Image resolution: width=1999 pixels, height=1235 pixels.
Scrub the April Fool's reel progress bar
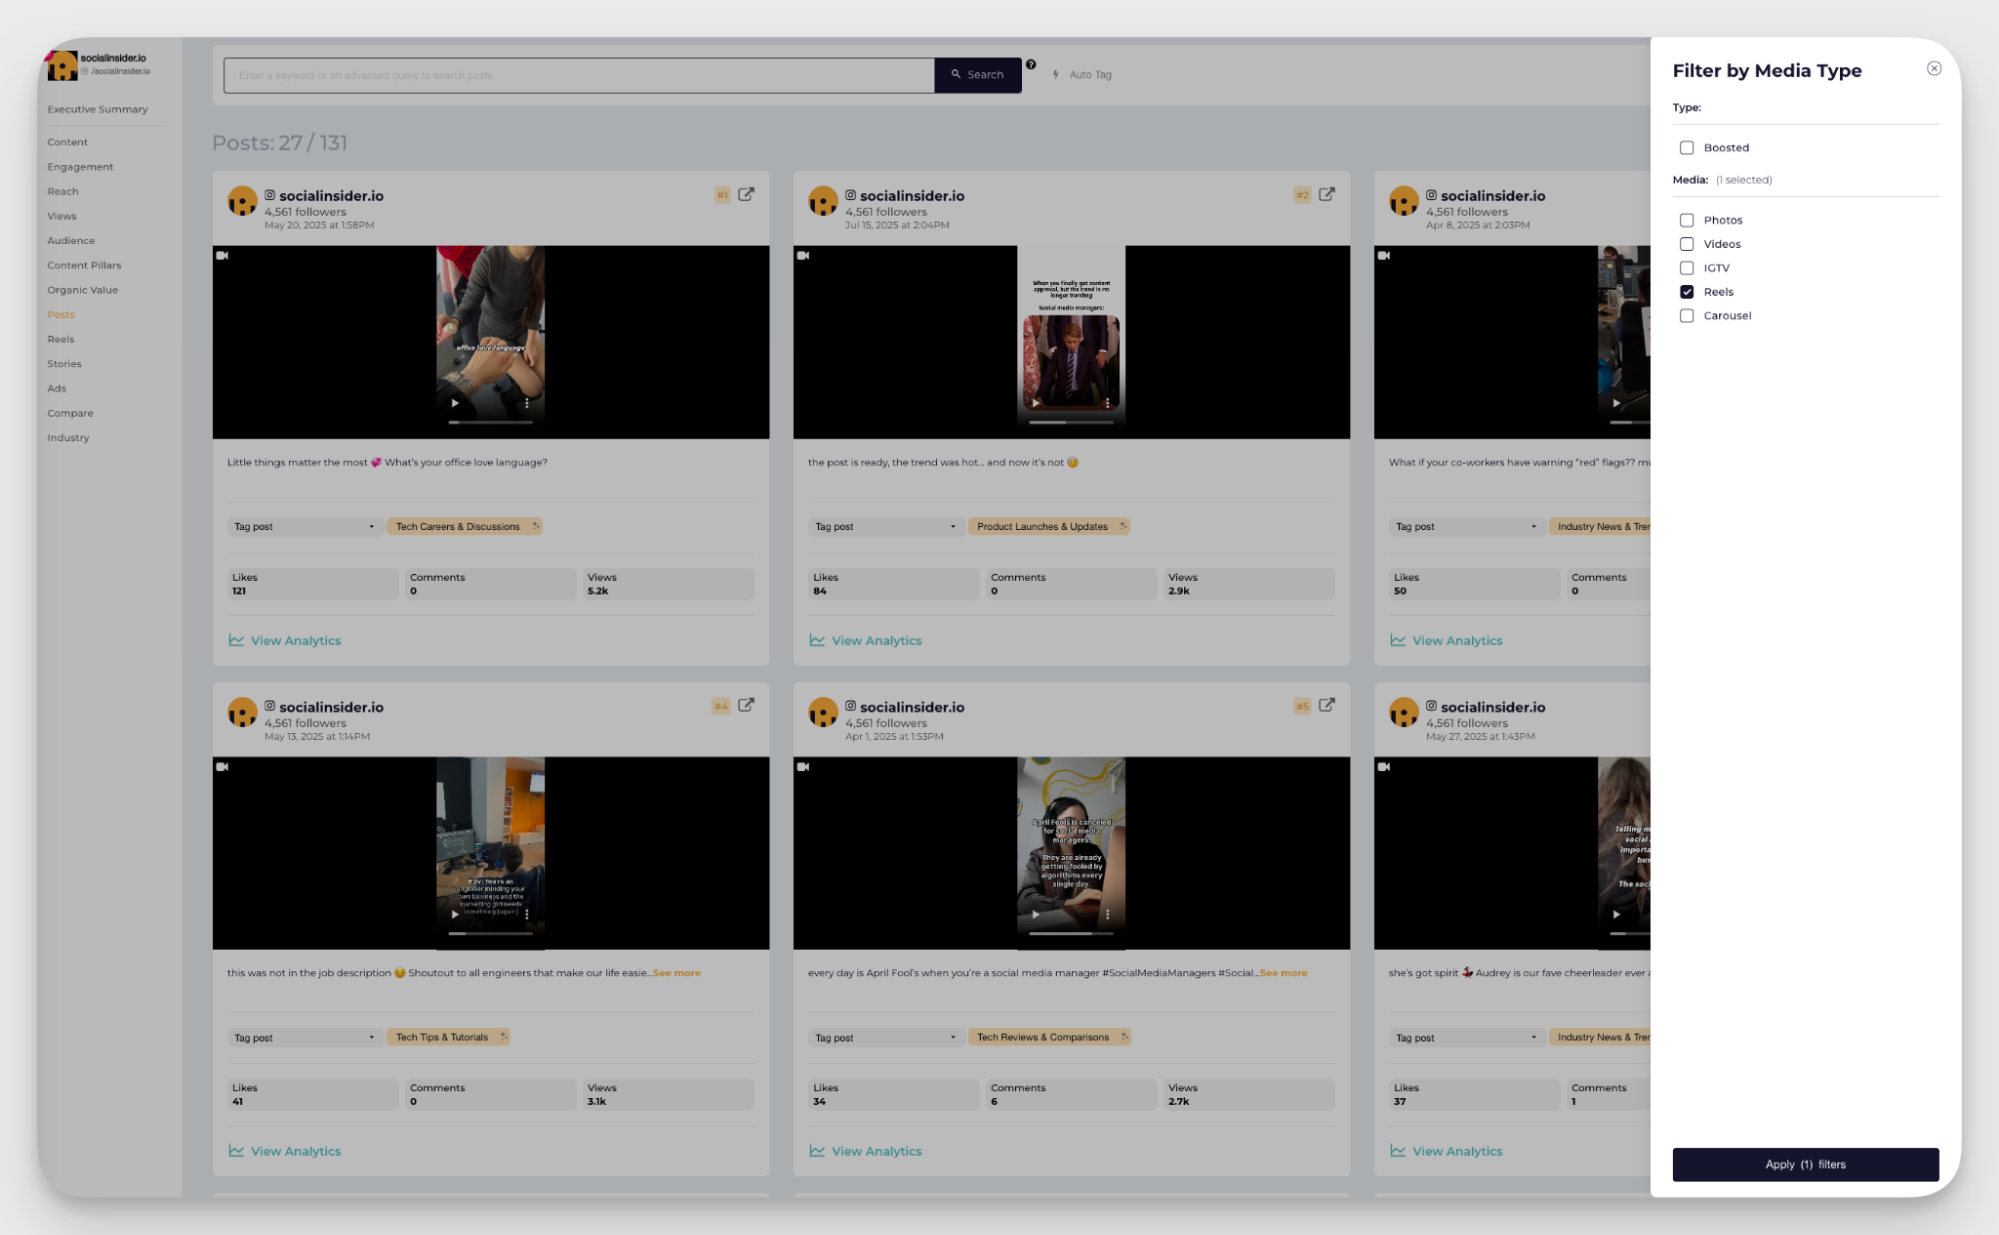coord(1070,933)
